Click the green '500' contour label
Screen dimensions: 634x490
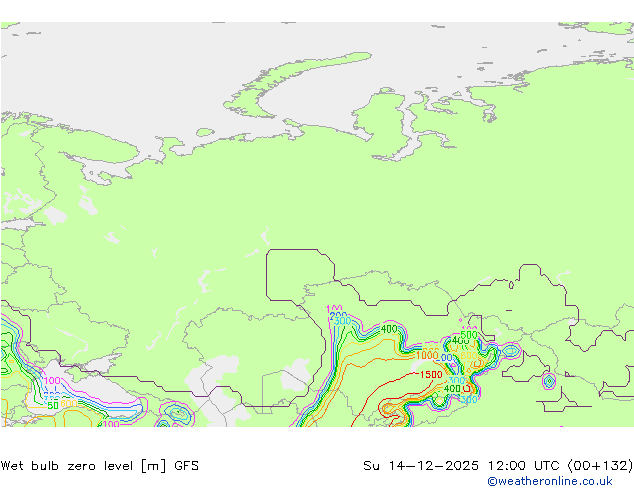point(469,335)
